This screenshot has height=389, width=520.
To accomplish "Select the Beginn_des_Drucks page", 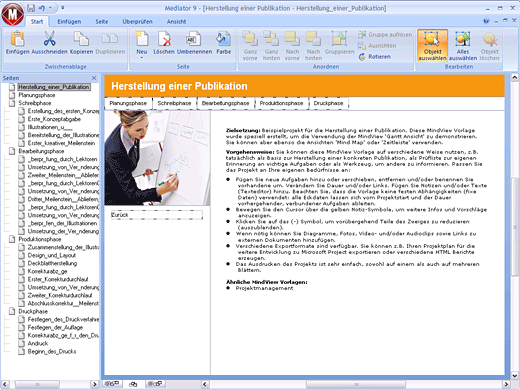I will pos(52,351).
